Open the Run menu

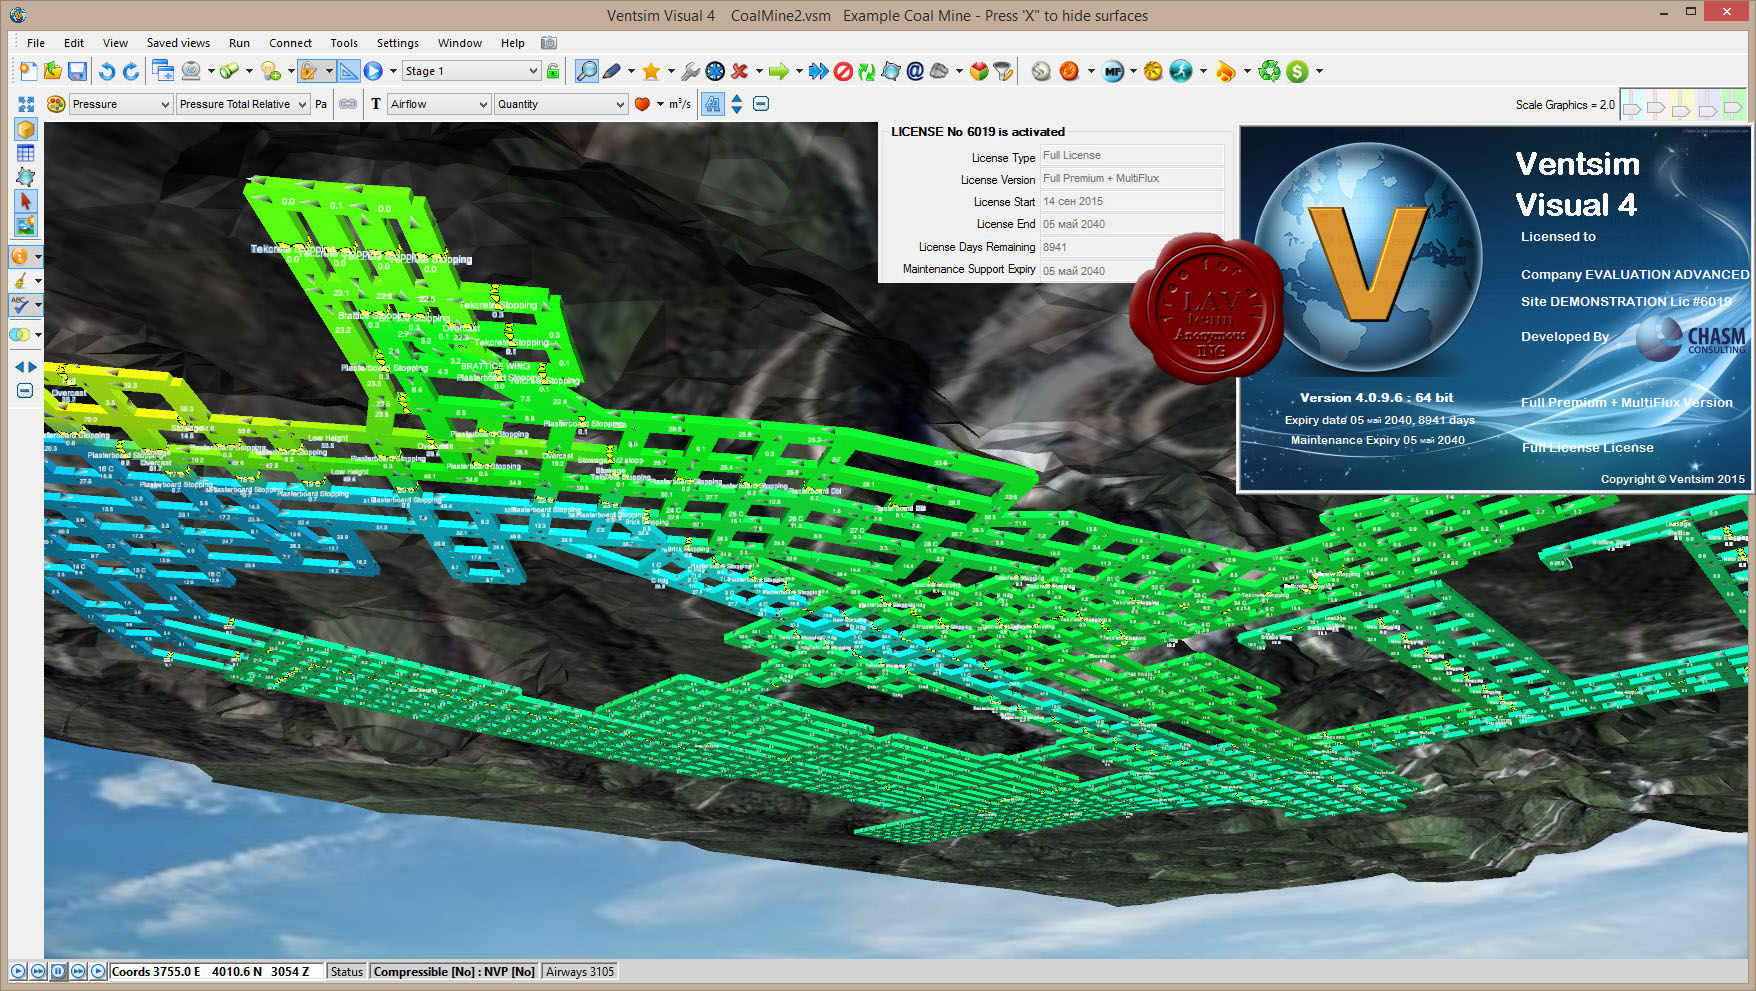[239, 43]
